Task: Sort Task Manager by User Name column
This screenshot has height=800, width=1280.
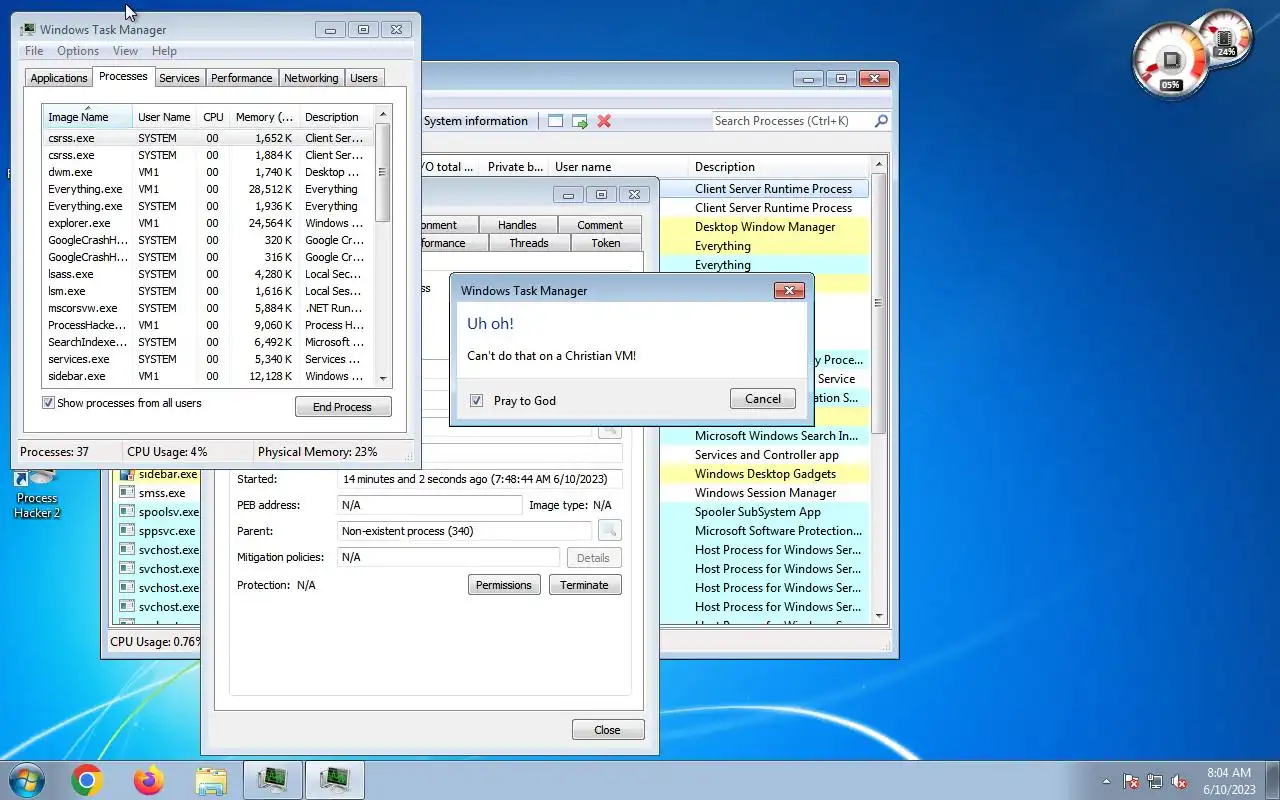Action: point(164,117)
